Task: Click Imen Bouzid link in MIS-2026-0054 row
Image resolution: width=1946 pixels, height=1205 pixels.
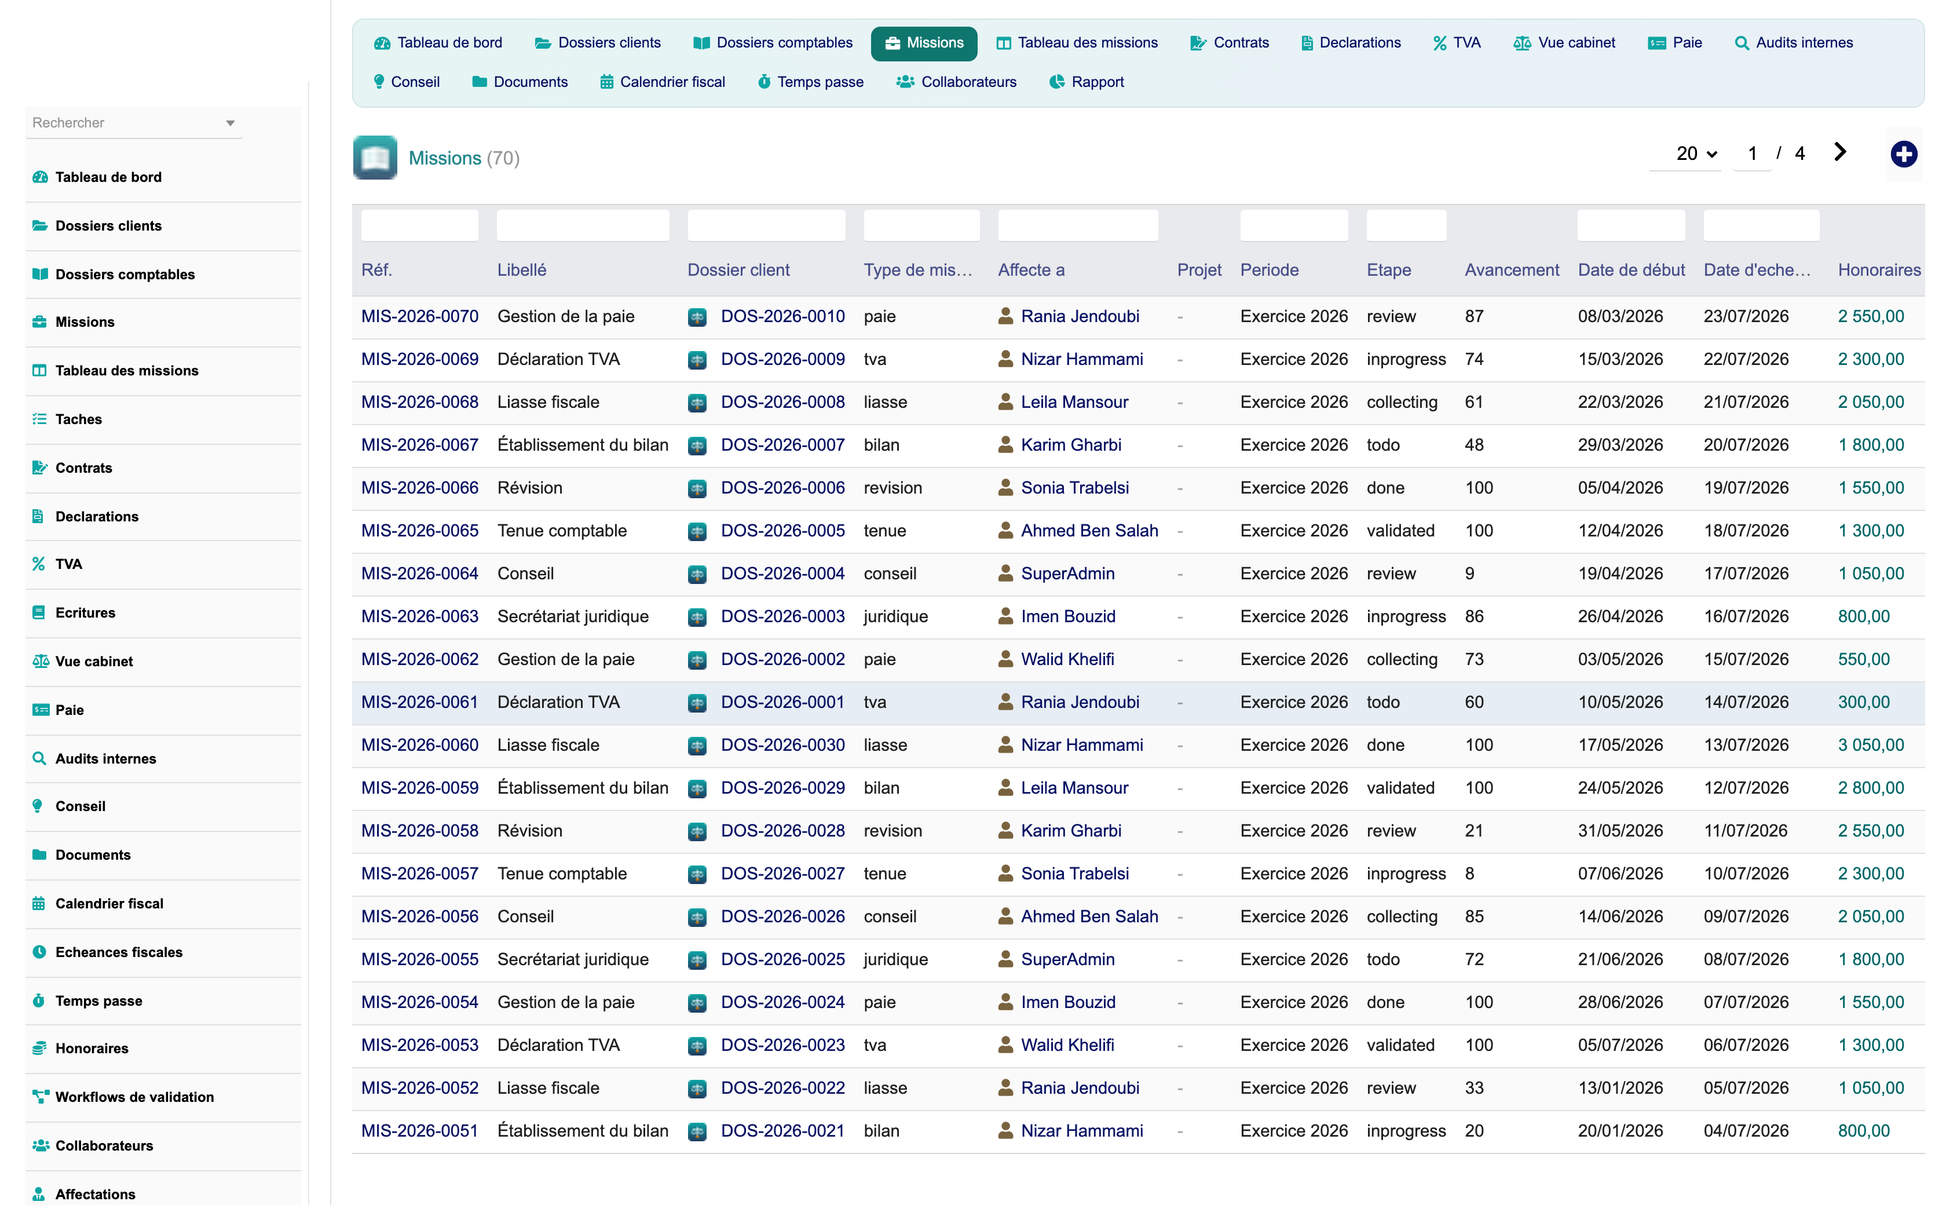Action: (1068, 1003)
